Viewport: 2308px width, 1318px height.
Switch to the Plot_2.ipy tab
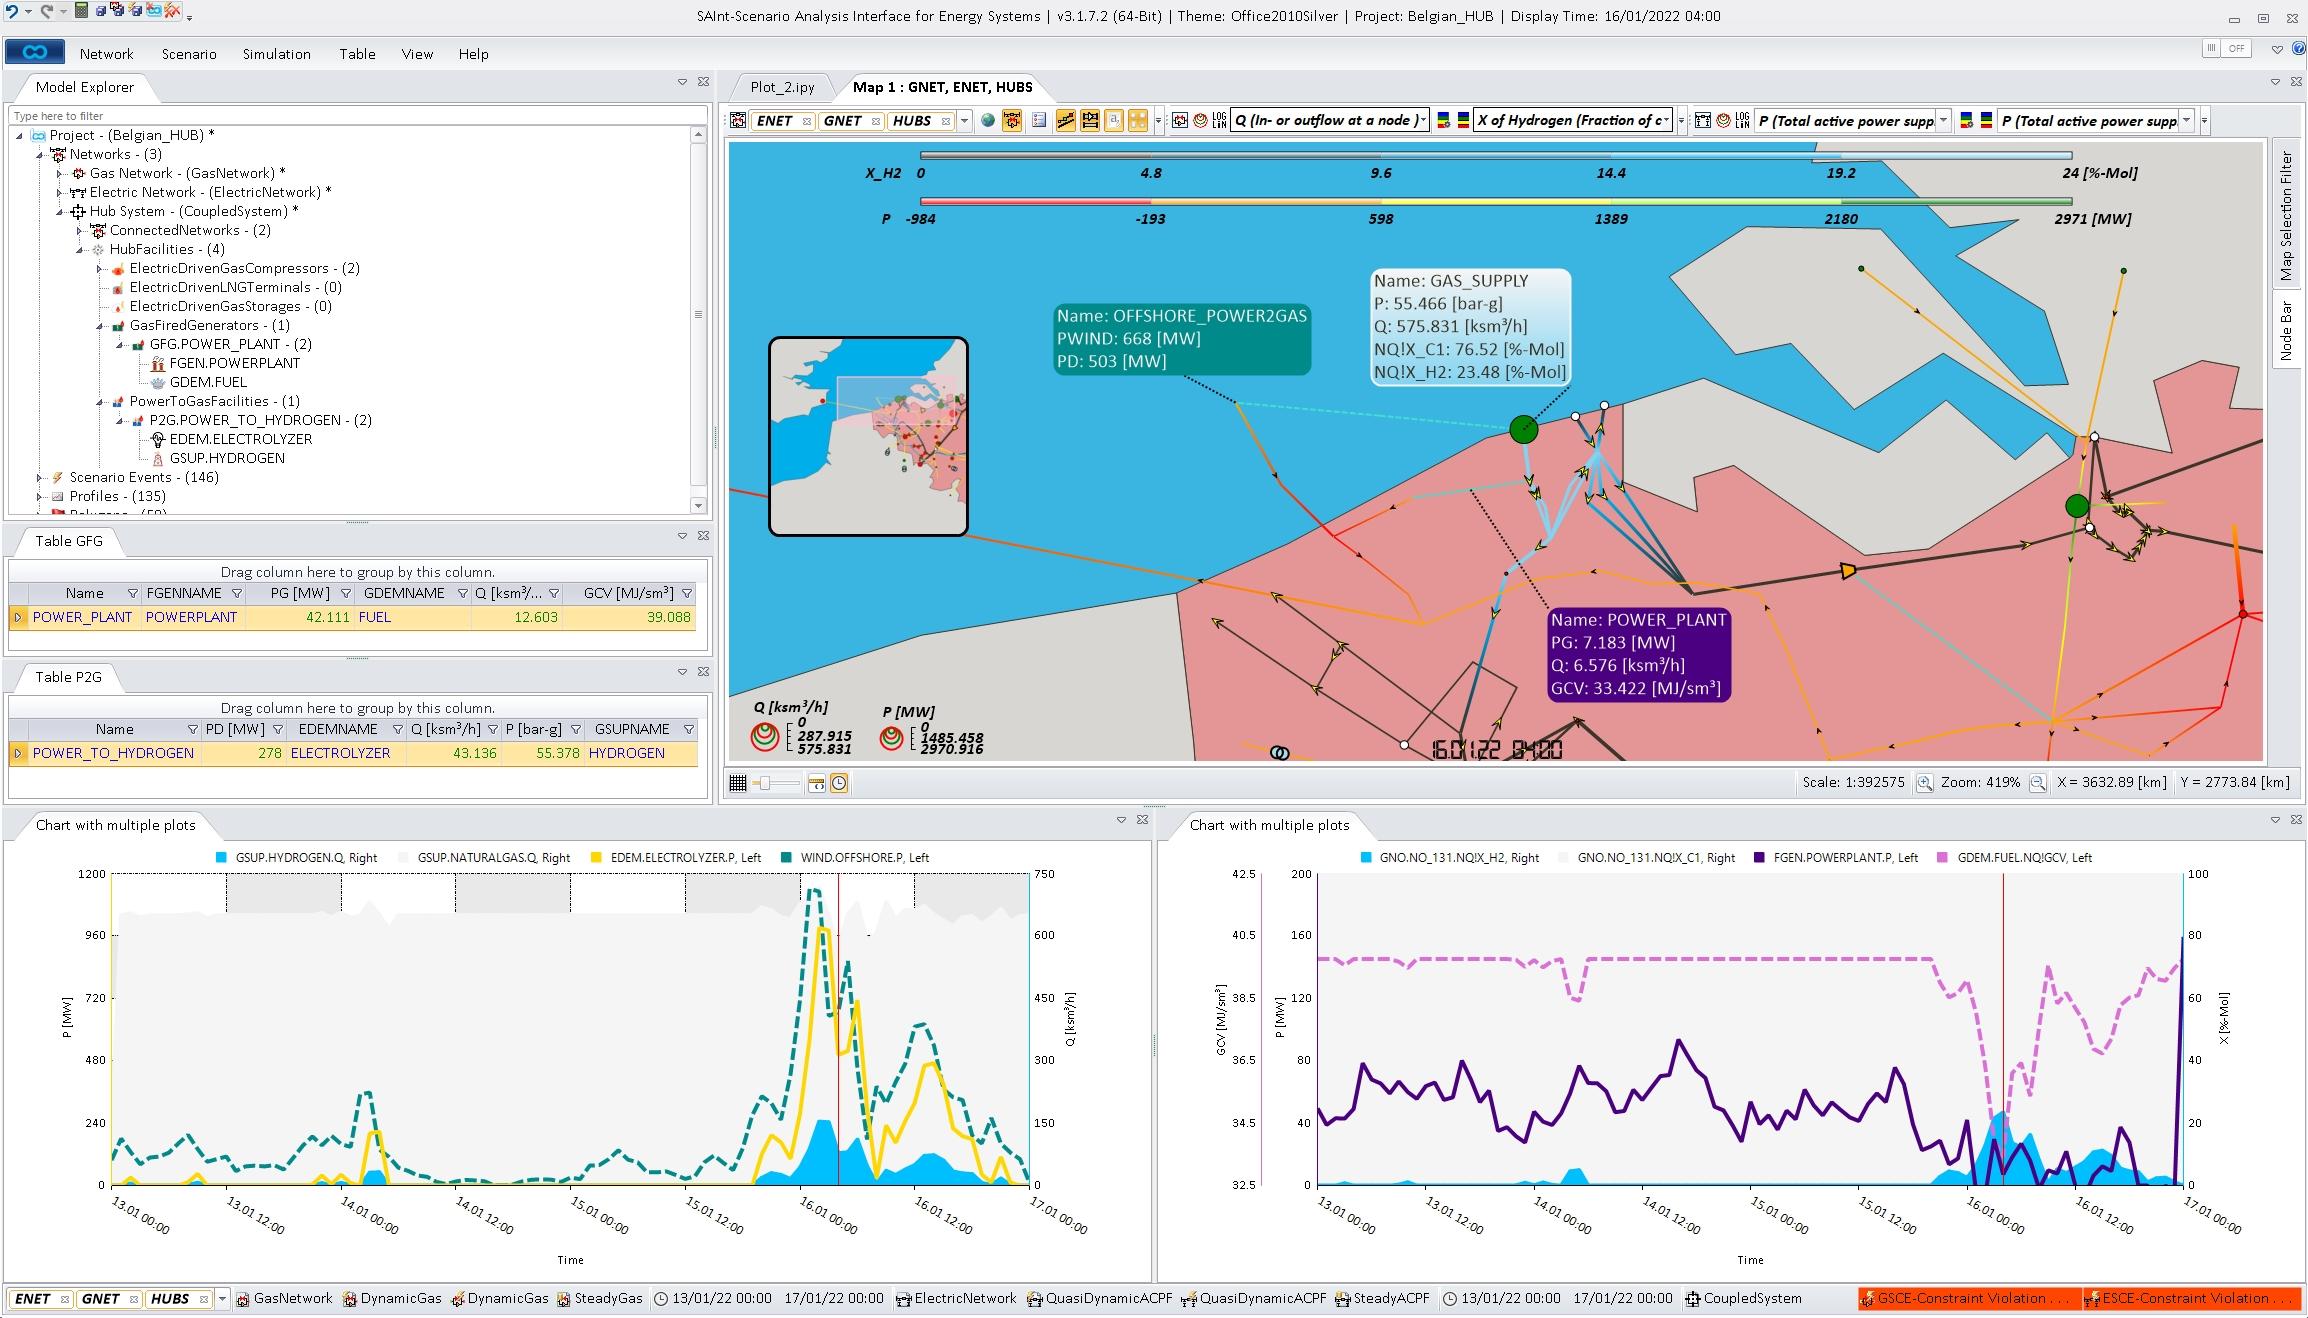[x=782, y=87]
